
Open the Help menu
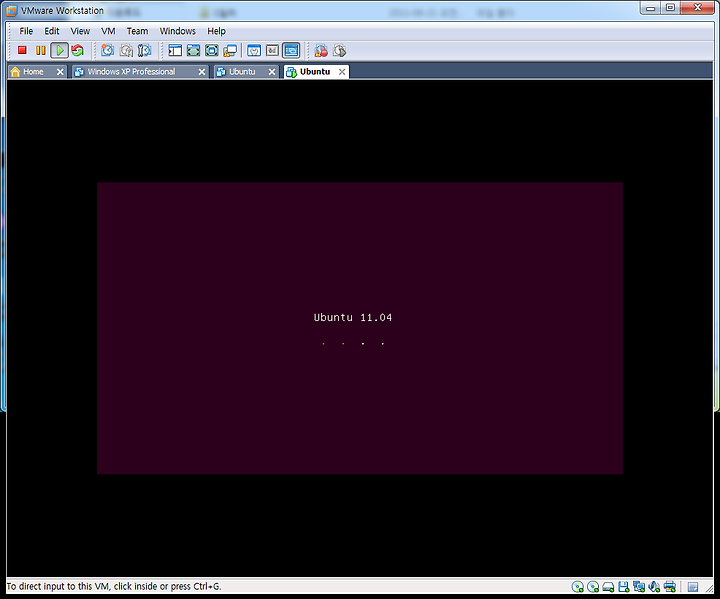coord(216,31)
